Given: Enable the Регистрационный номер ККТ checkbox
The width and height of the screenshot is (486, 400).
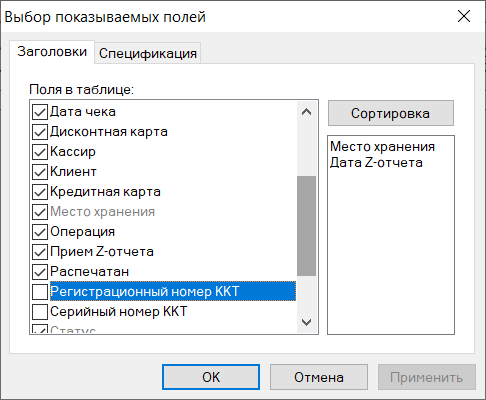Looking at the screenshot, I should pyautogui.click(x=40, y=292).
